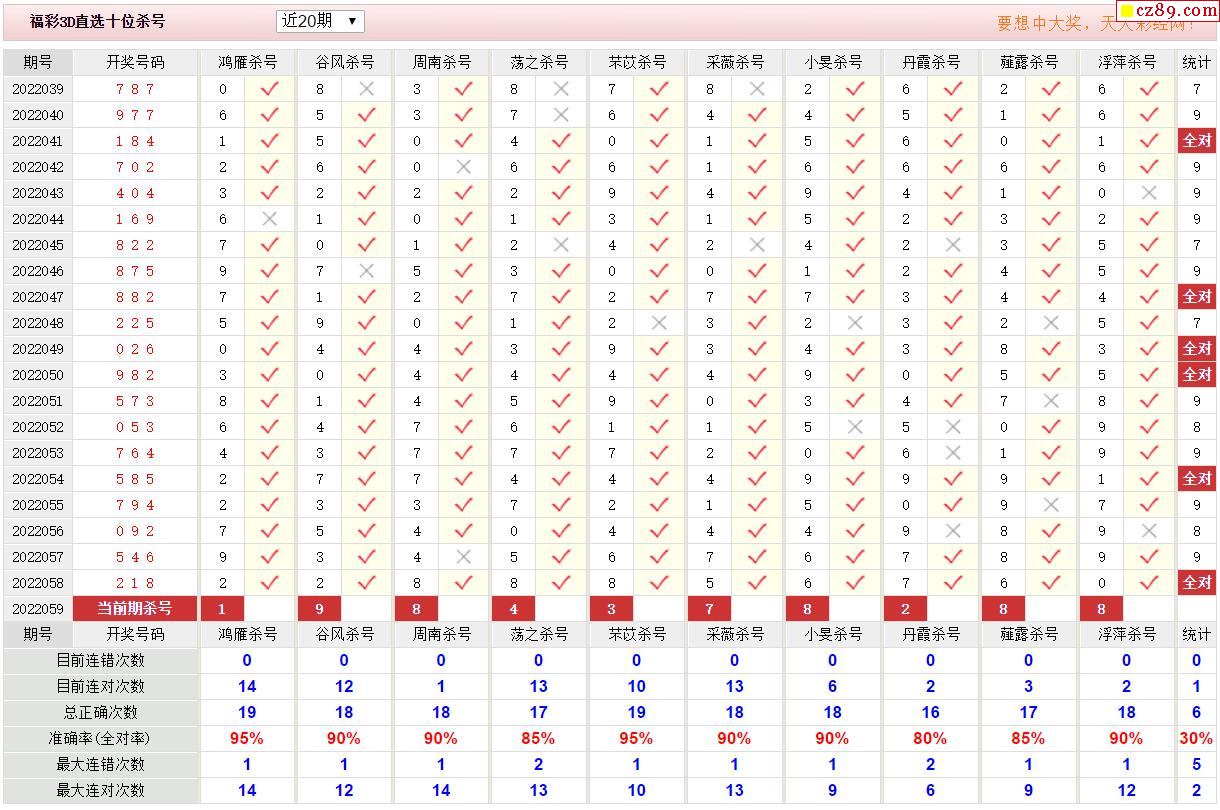Viewport: 1220px width, 810px height.
Task: Select current kill number 9 under 谷风杀号
Action: tap(320, 609)
